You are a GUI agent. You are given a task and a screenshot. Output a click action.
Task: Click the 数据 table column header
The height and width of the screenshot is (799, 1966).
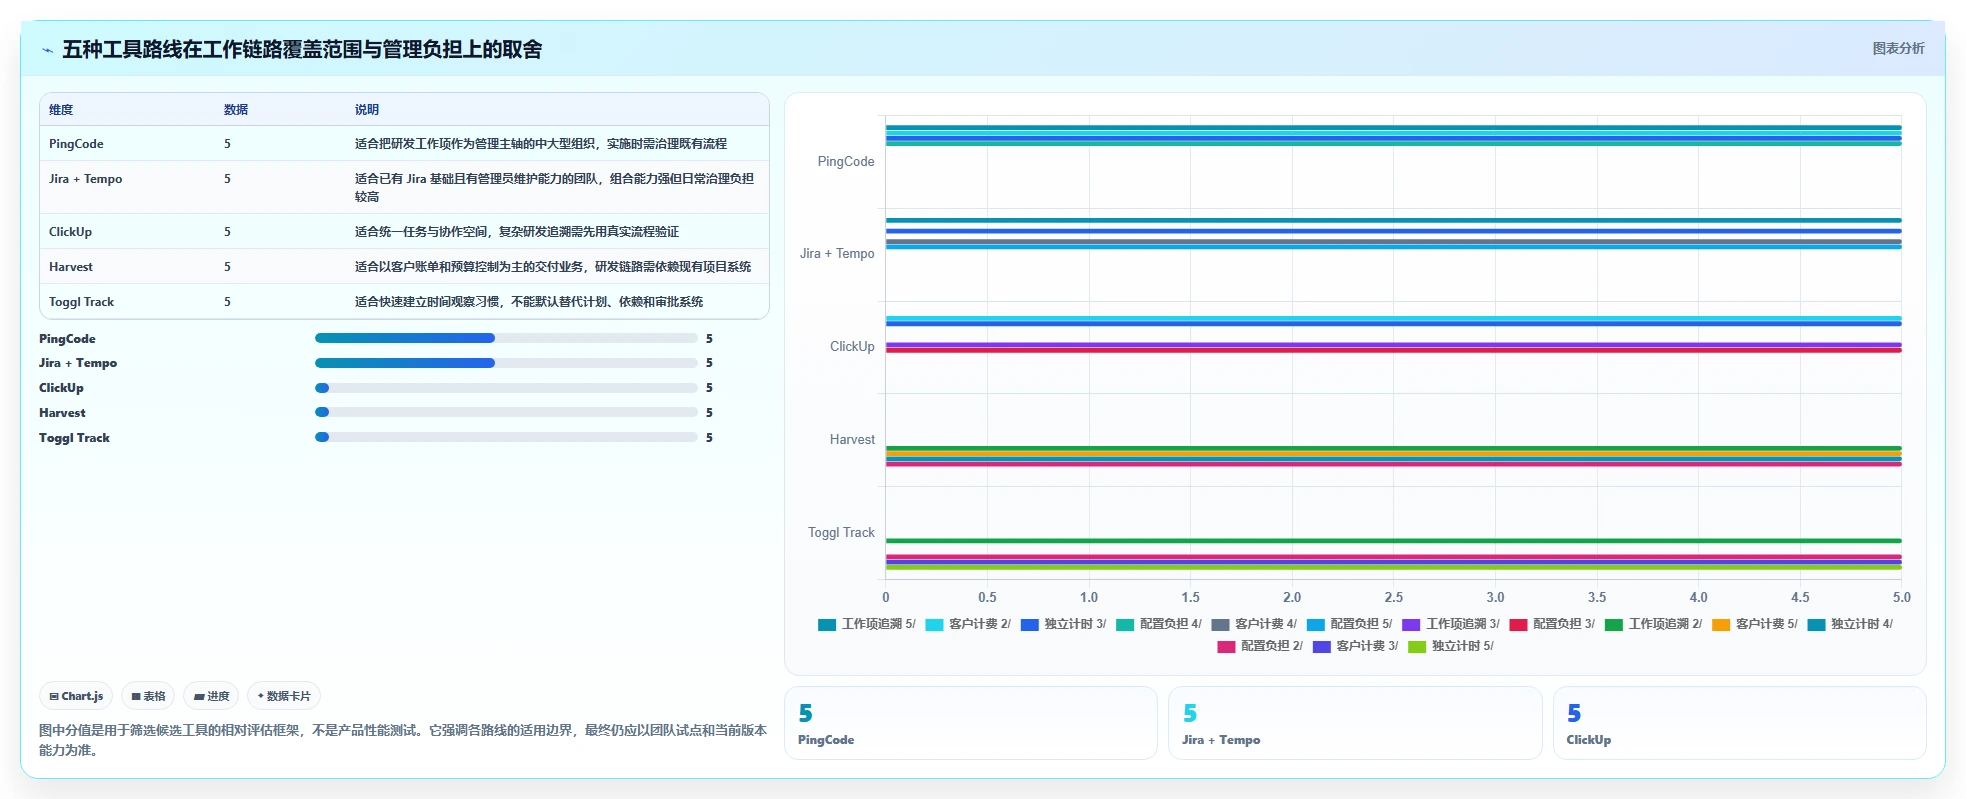coord(236,110)
